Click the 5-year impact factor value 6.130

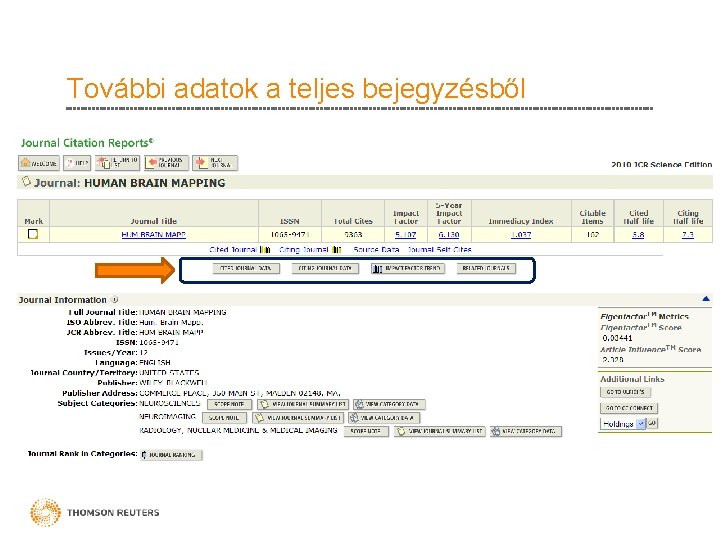coord(449,235)
